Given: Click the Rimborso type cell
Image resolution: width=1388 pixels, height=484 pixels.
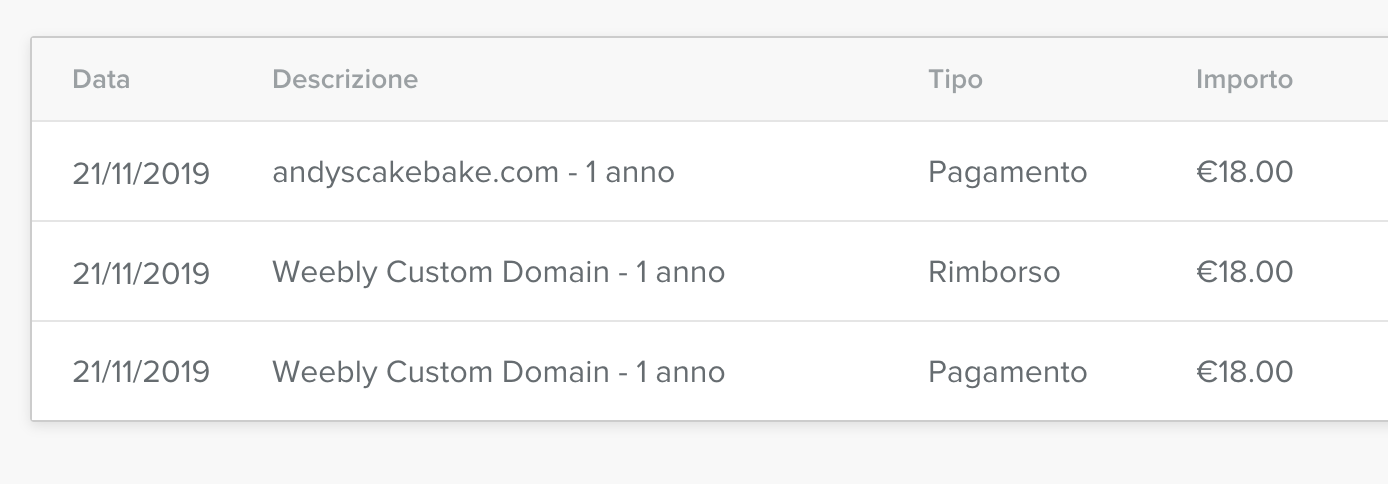Looking at the screenshot, I should [x=994, y=272].
